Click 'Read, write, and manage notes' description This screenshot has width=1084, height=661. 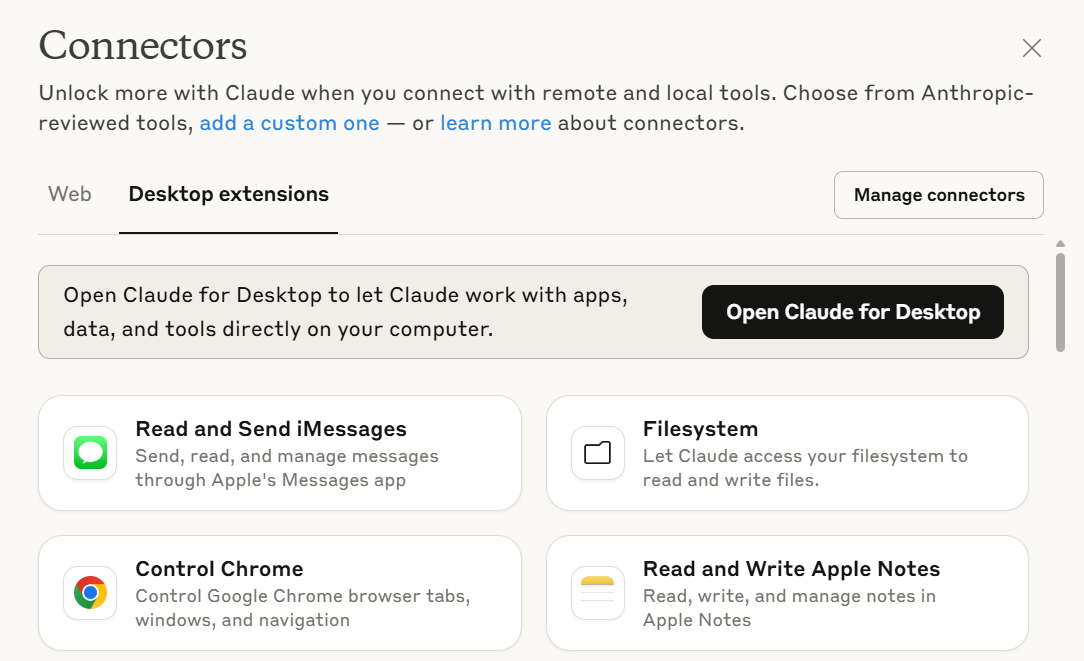point(789,608)
